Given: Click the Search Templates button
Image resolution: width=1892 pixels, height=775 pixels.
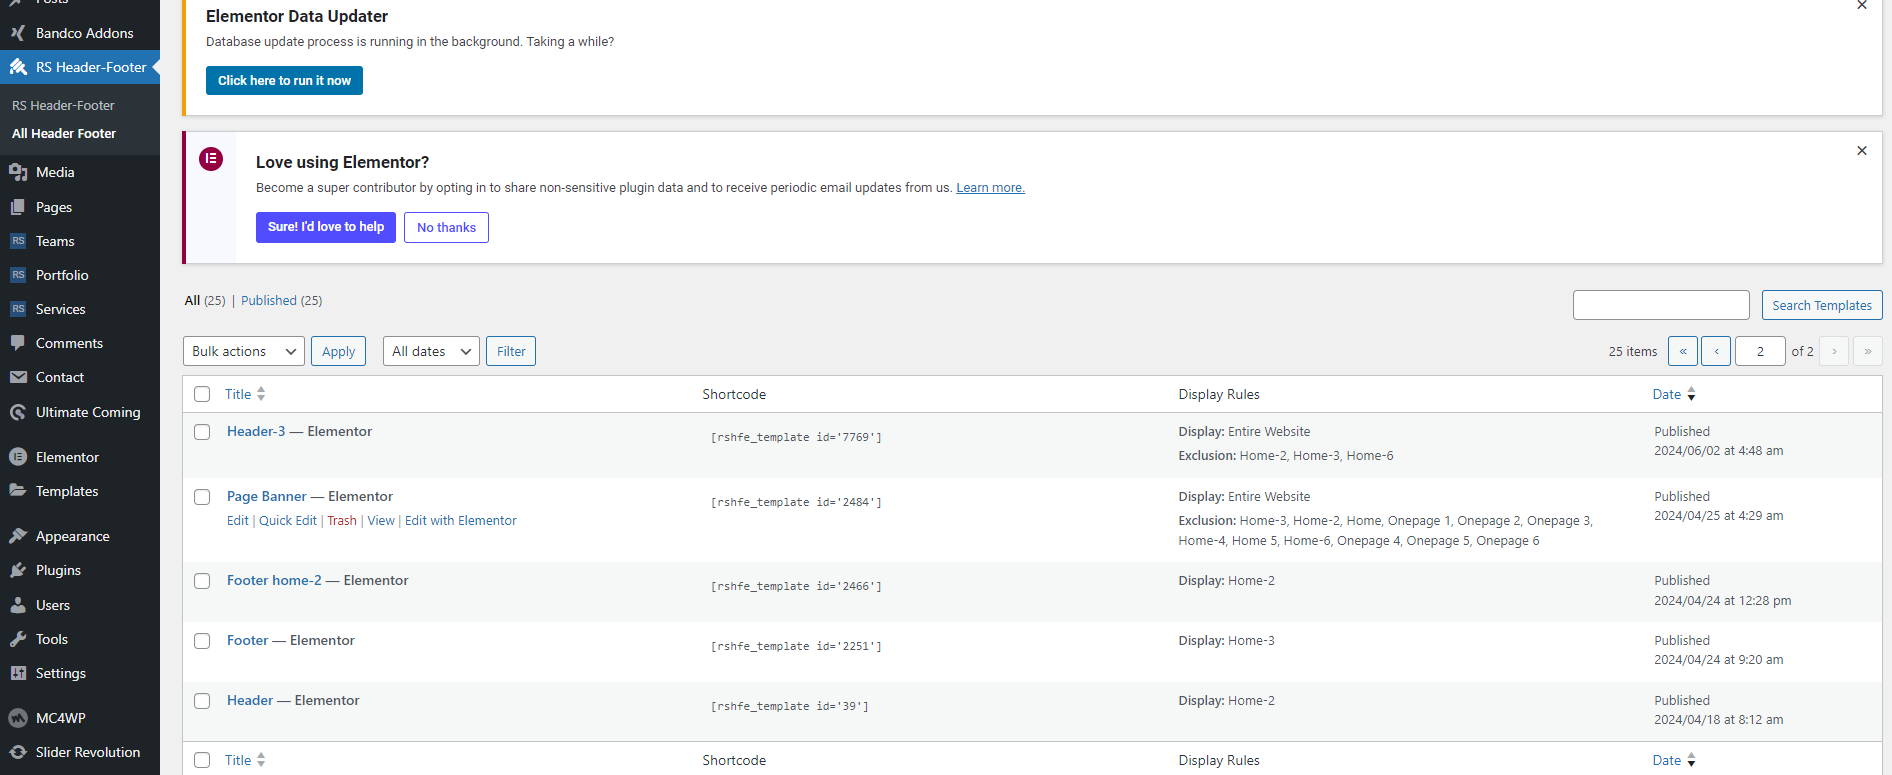Looking at the screenshot, I should coord(1822,305).
